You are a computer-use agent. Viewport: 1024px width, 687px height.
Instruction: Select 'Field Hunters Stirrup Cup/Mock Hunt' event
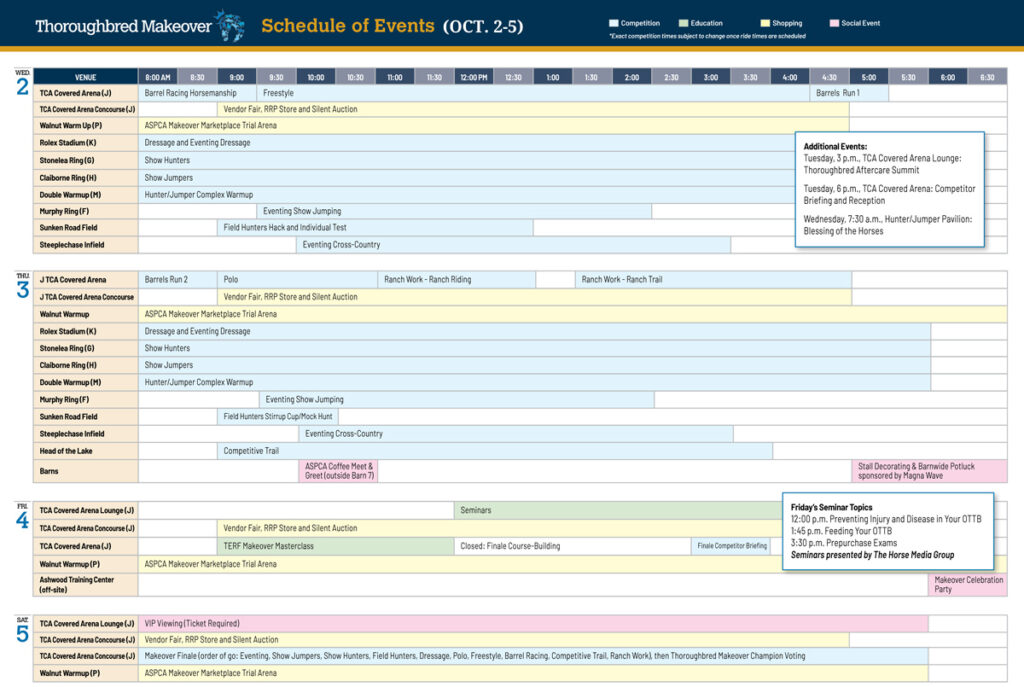pos(278,417)
